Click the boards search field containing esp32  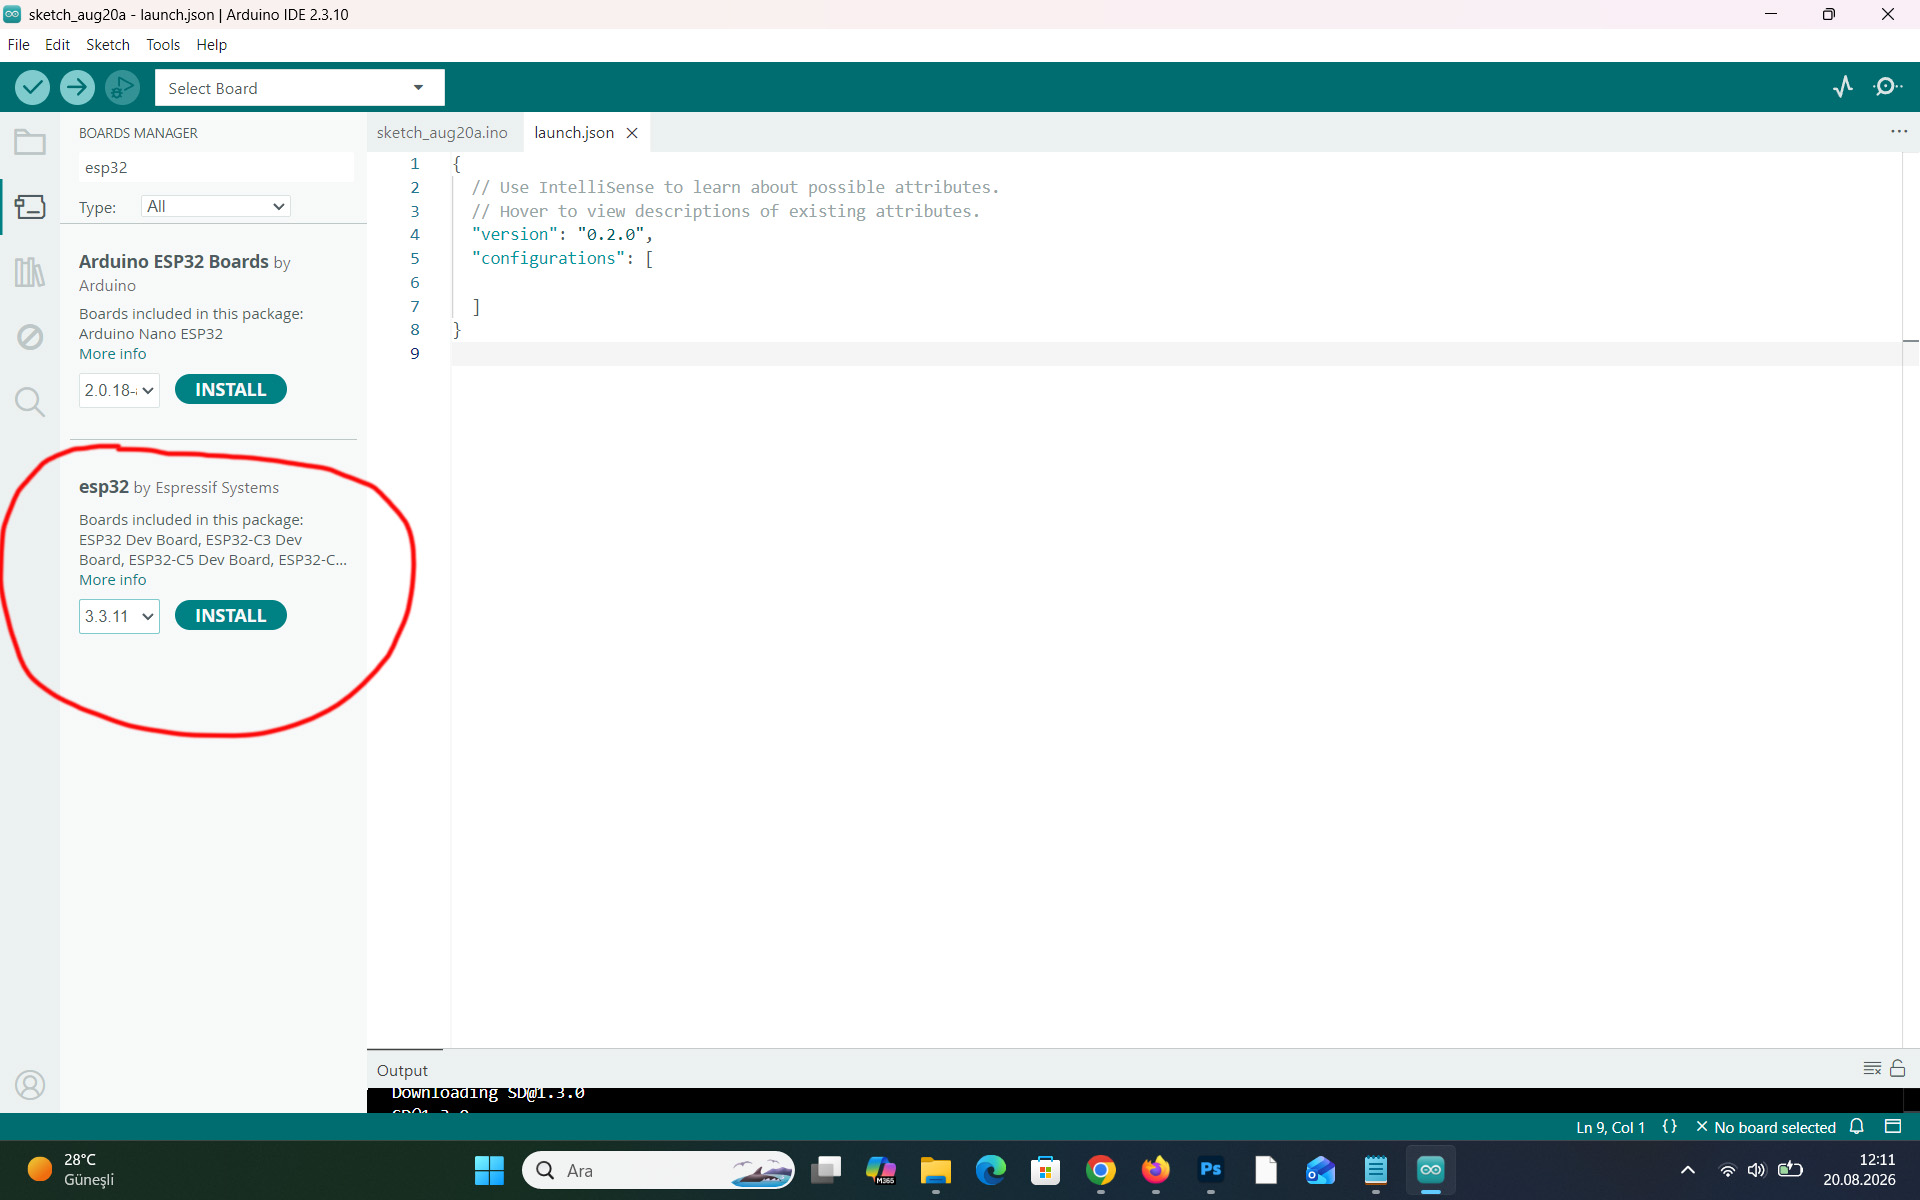(216, 167)
